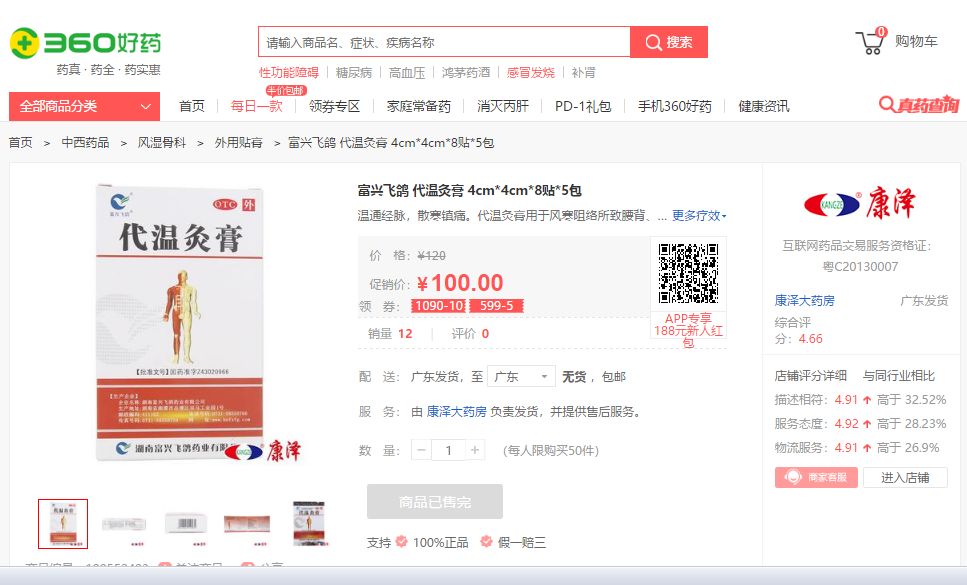The width and height of the screenshot is (967, 585).
Task: Click the red 搜索 search button
Action: pos(669,42)
